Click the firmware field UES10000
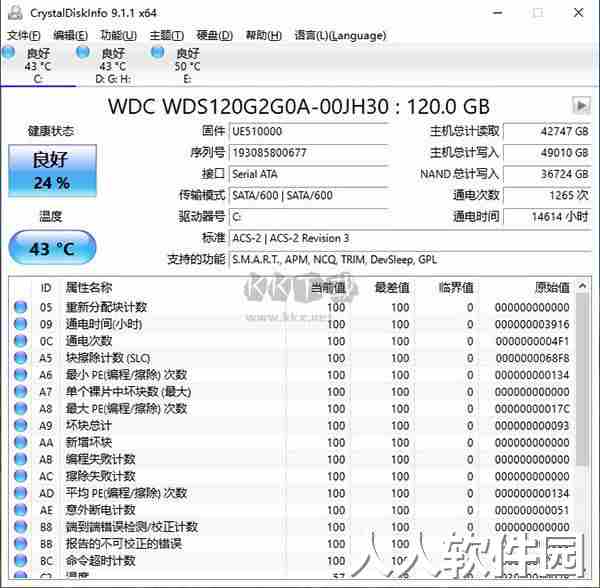This screenshot has height=588, width=600. point(309,131)
